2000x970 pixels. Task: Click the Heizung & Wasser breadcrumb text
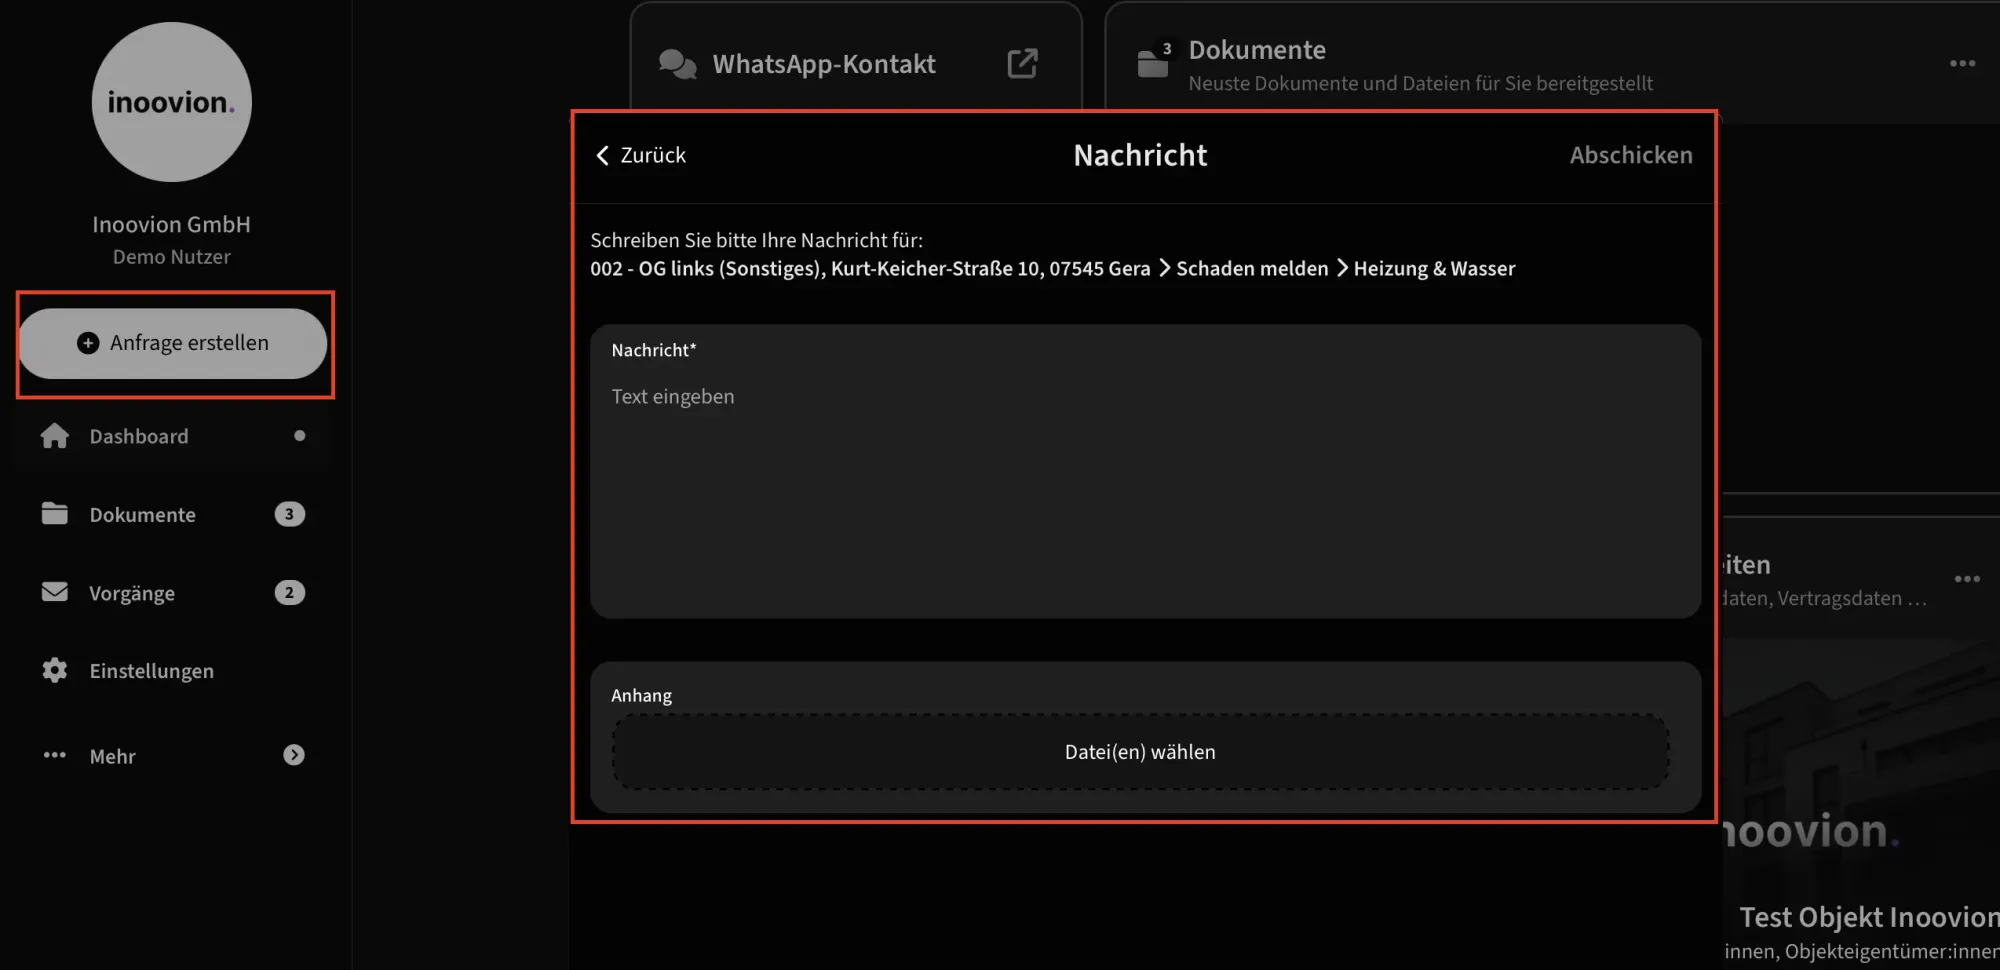pyautogui.click(x=1434, y=268)
